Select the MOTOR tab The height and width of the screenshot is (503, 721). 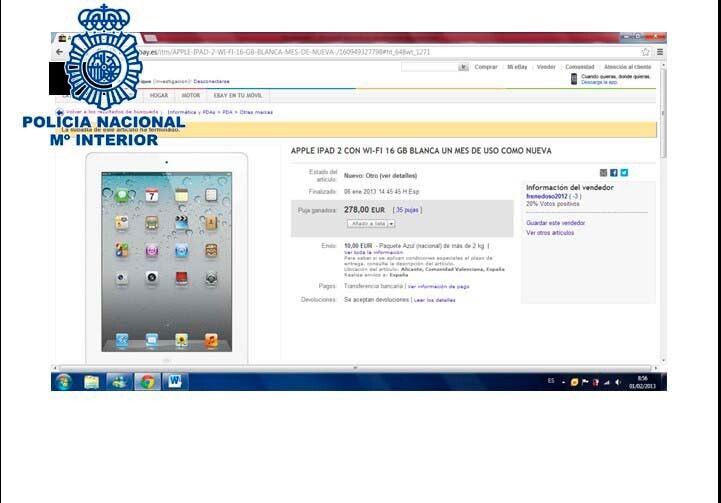point(190,96)
